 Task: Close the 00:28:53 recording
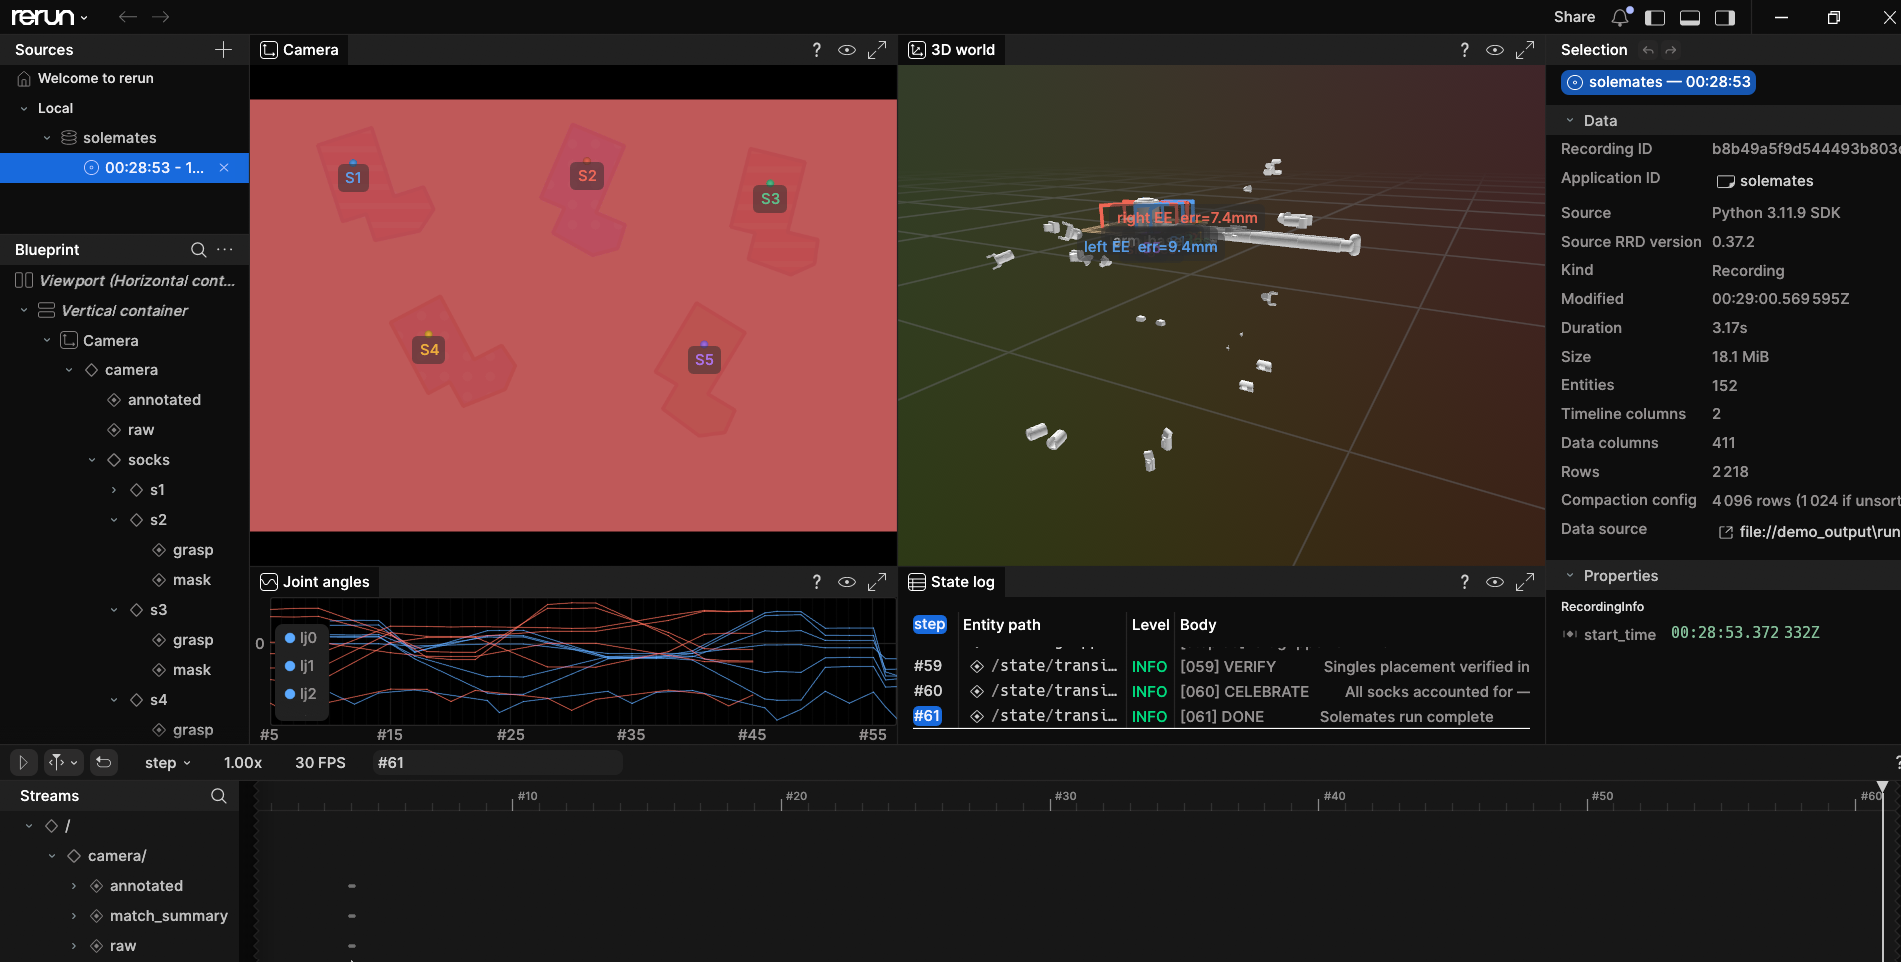(x=224, y=168)
